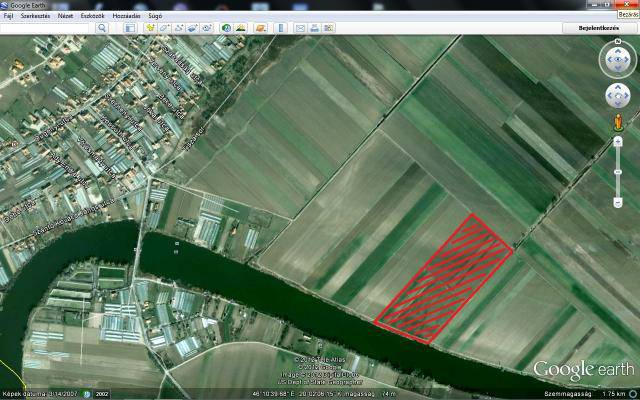The height and width of the screenshot is (400, 640).
Task: Add a placemark with the pushpin icon
Action: [150, 28]
